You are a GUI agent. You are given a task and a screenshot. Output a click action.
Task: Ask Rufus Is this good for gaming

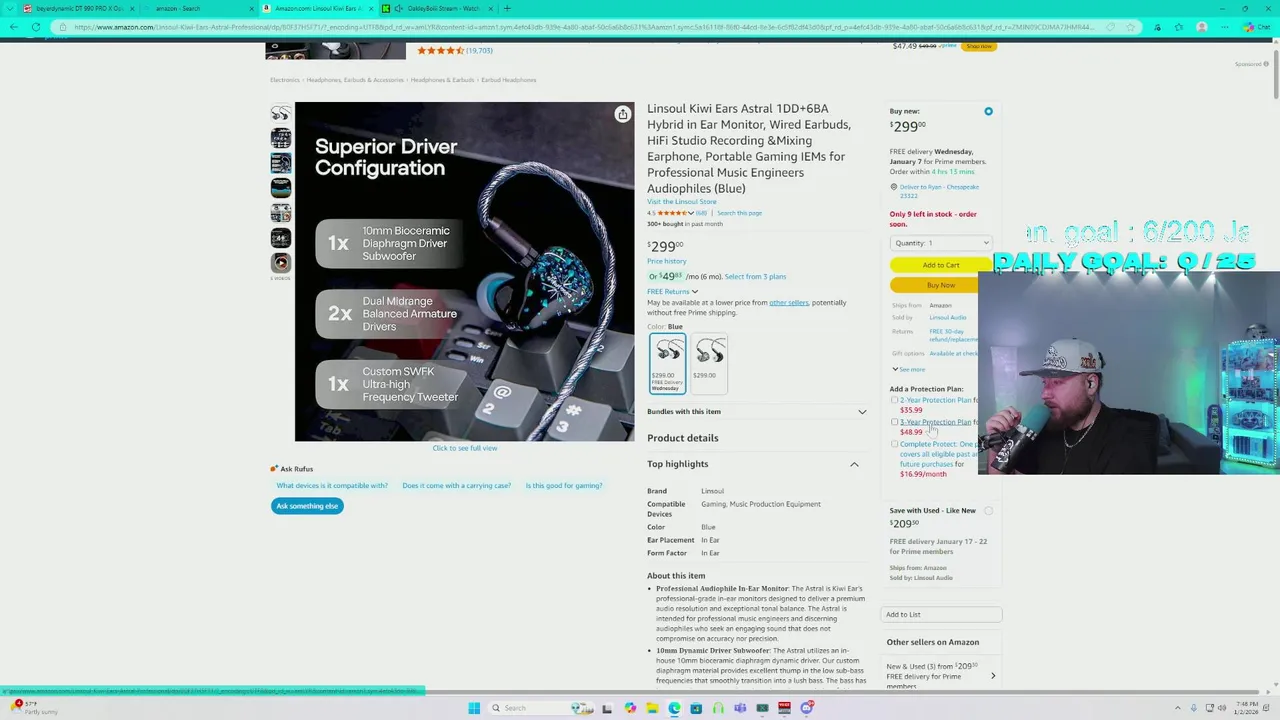[x=564, y=486]
